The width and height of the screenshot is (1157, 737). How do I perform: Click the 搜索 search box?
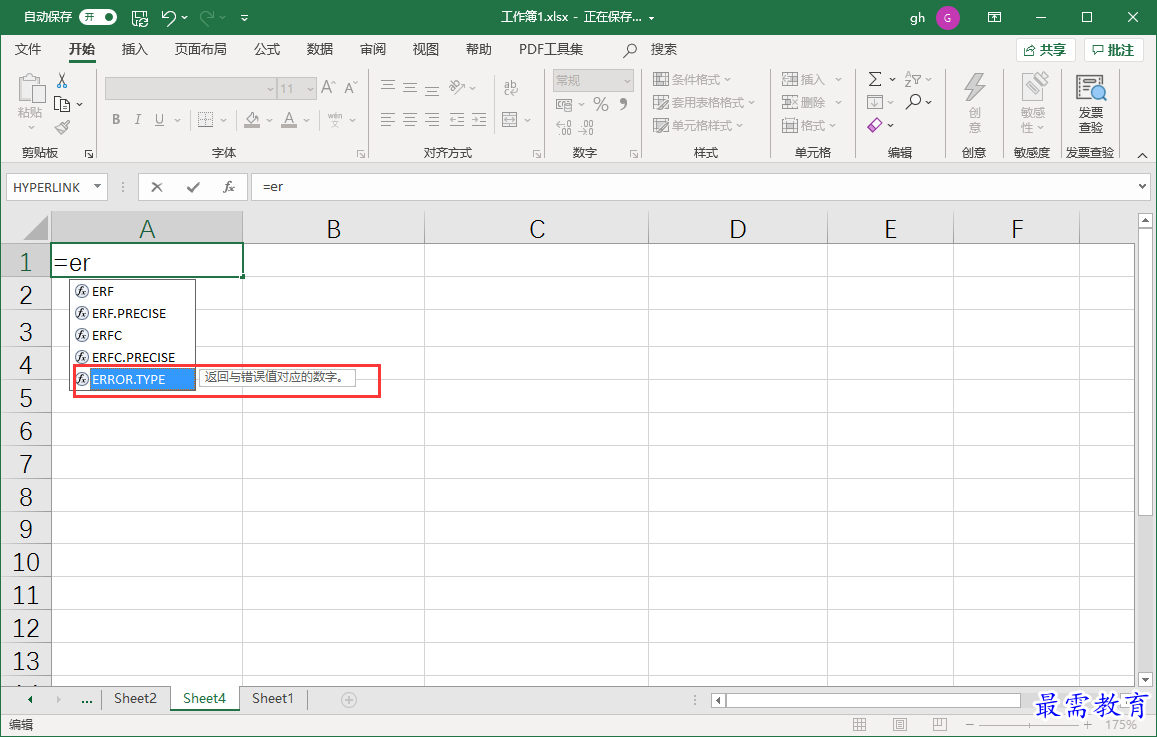pos(650,49)
